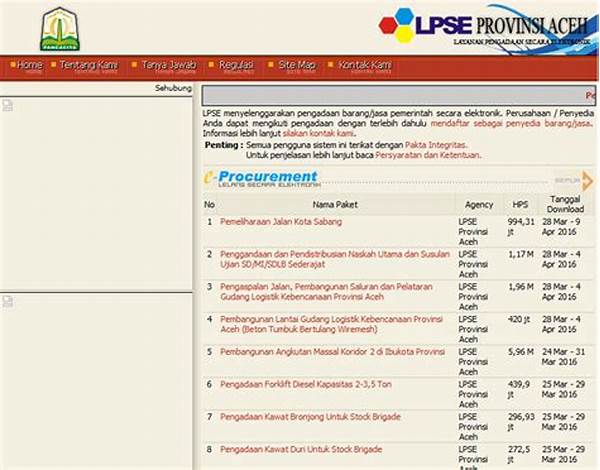The image size is (600, 470).
Task: Open Tanya Jawab menu item
Action: pyautogui.click(x=167, y=65)
